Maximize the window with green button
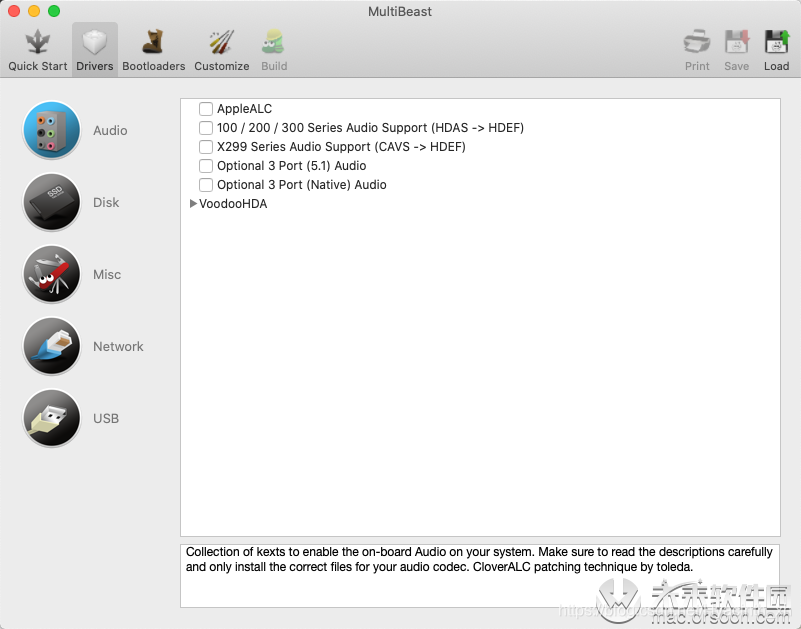801x629 pixels. (x=54, y=11)
